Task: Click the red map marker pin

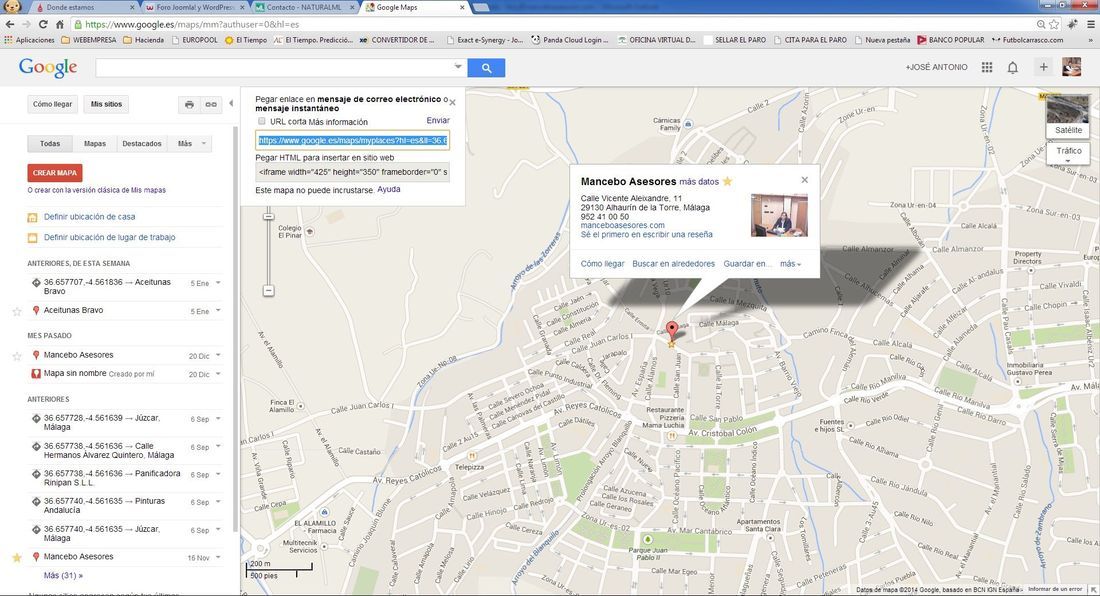Action: pos(671,330)
